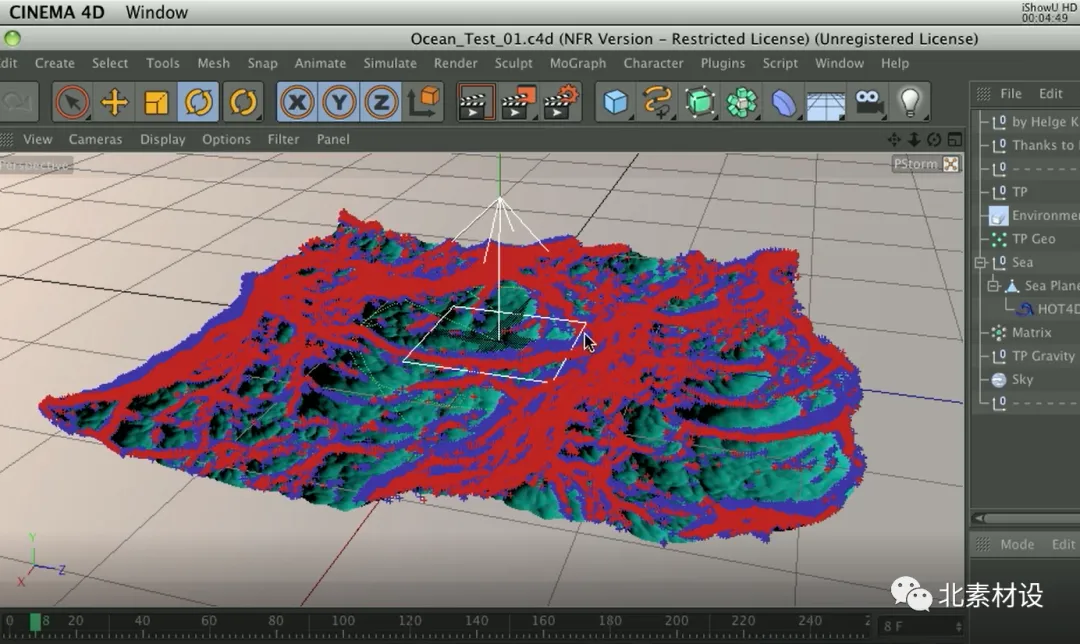Open the MoGraph menu
This screenshot has height=644, width=1080.
[578, 63]
